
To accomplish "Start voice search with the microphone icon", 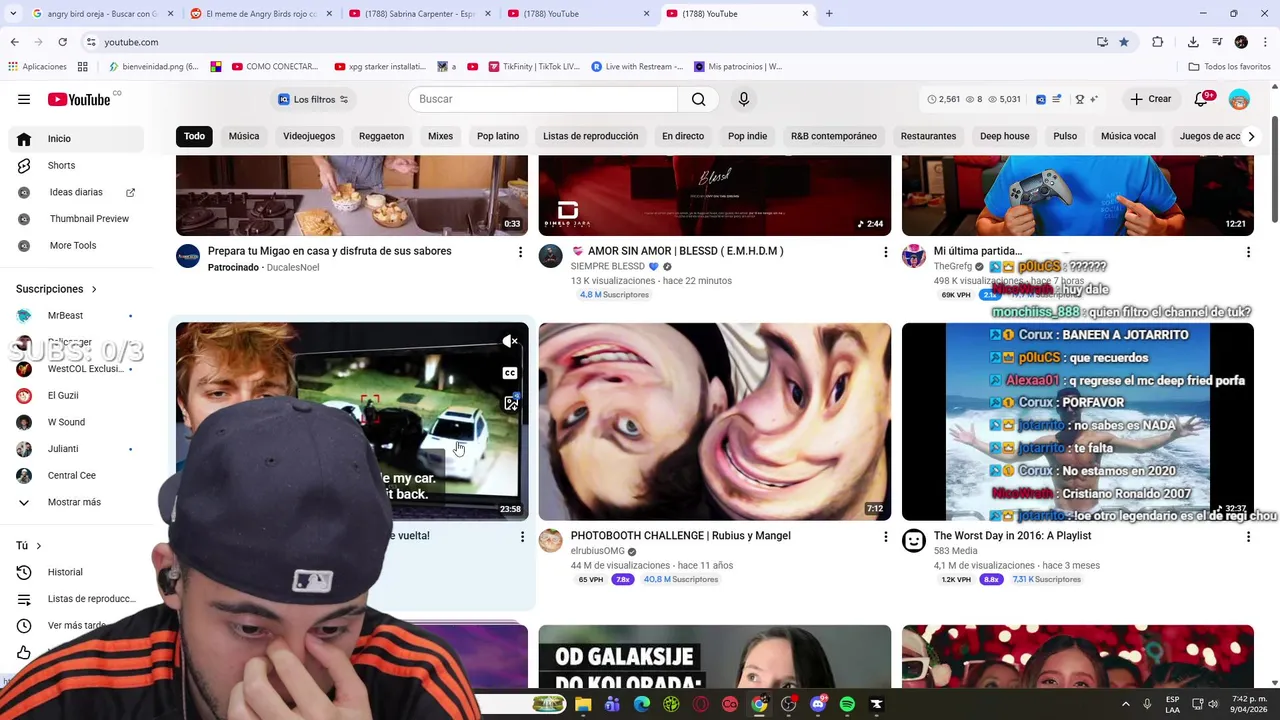I will pos(743,99).
